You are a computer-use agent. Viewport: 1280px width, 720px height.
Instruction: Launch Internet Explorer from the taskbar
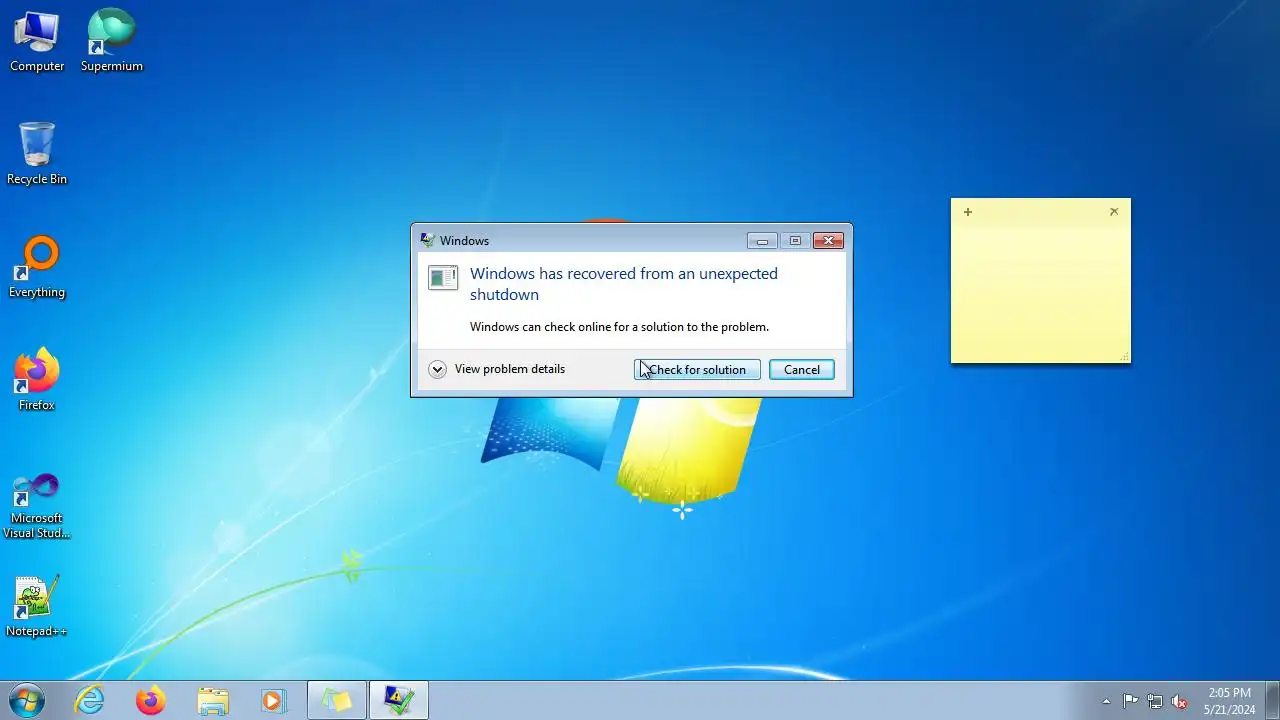(90, 700)
